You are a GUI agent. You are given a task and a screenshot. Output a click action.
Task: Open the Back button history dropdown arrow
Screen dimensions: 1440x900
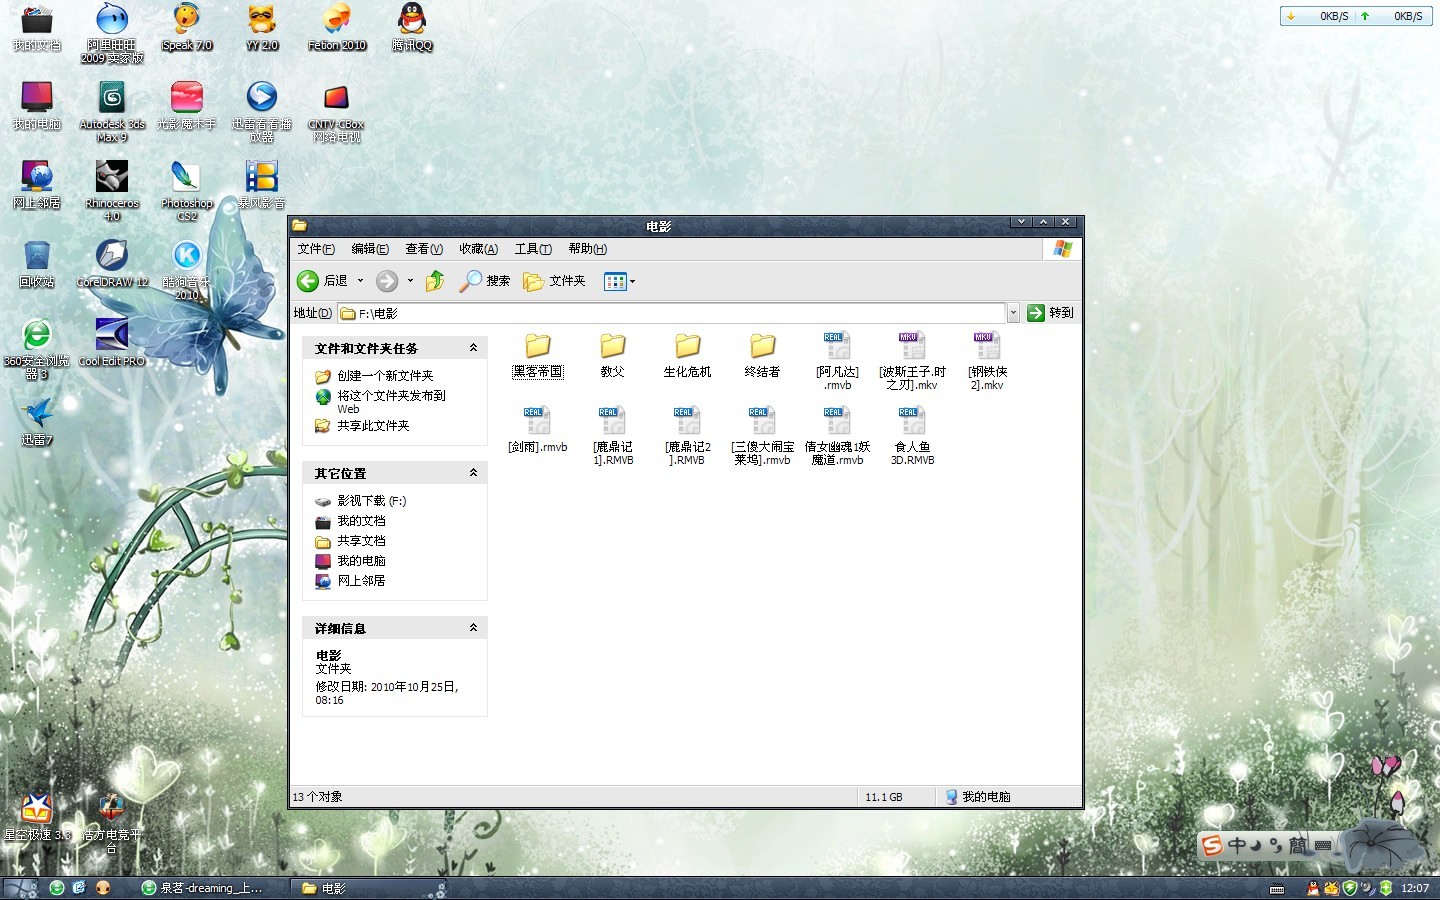click(360, 281)
